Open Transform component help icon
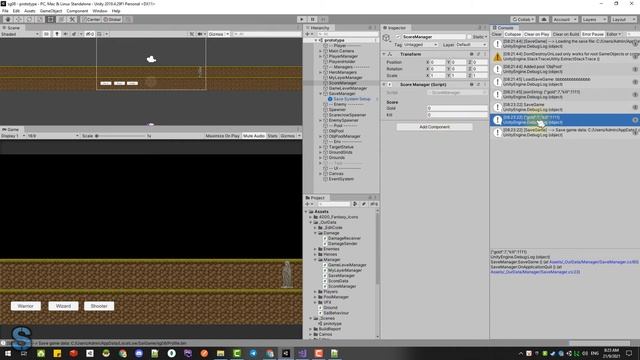This screenshot has width=640, height=360. (471, 54)
